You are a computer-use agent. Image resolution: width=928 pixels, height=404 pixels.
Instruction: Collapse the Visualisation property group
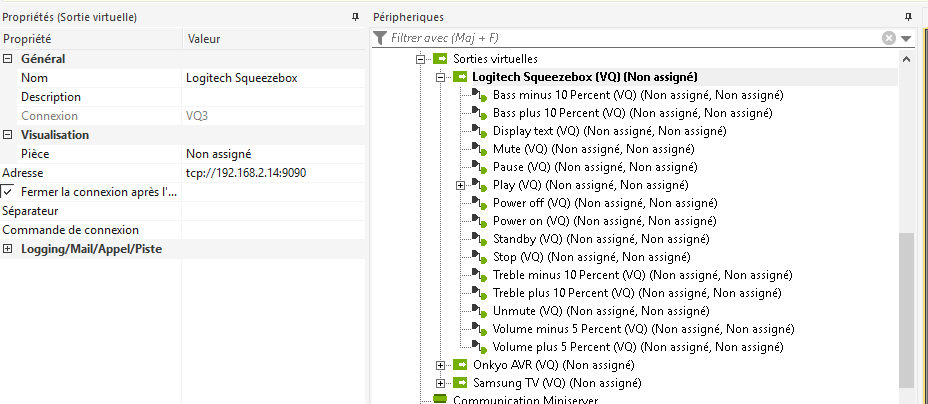(8, 135)
